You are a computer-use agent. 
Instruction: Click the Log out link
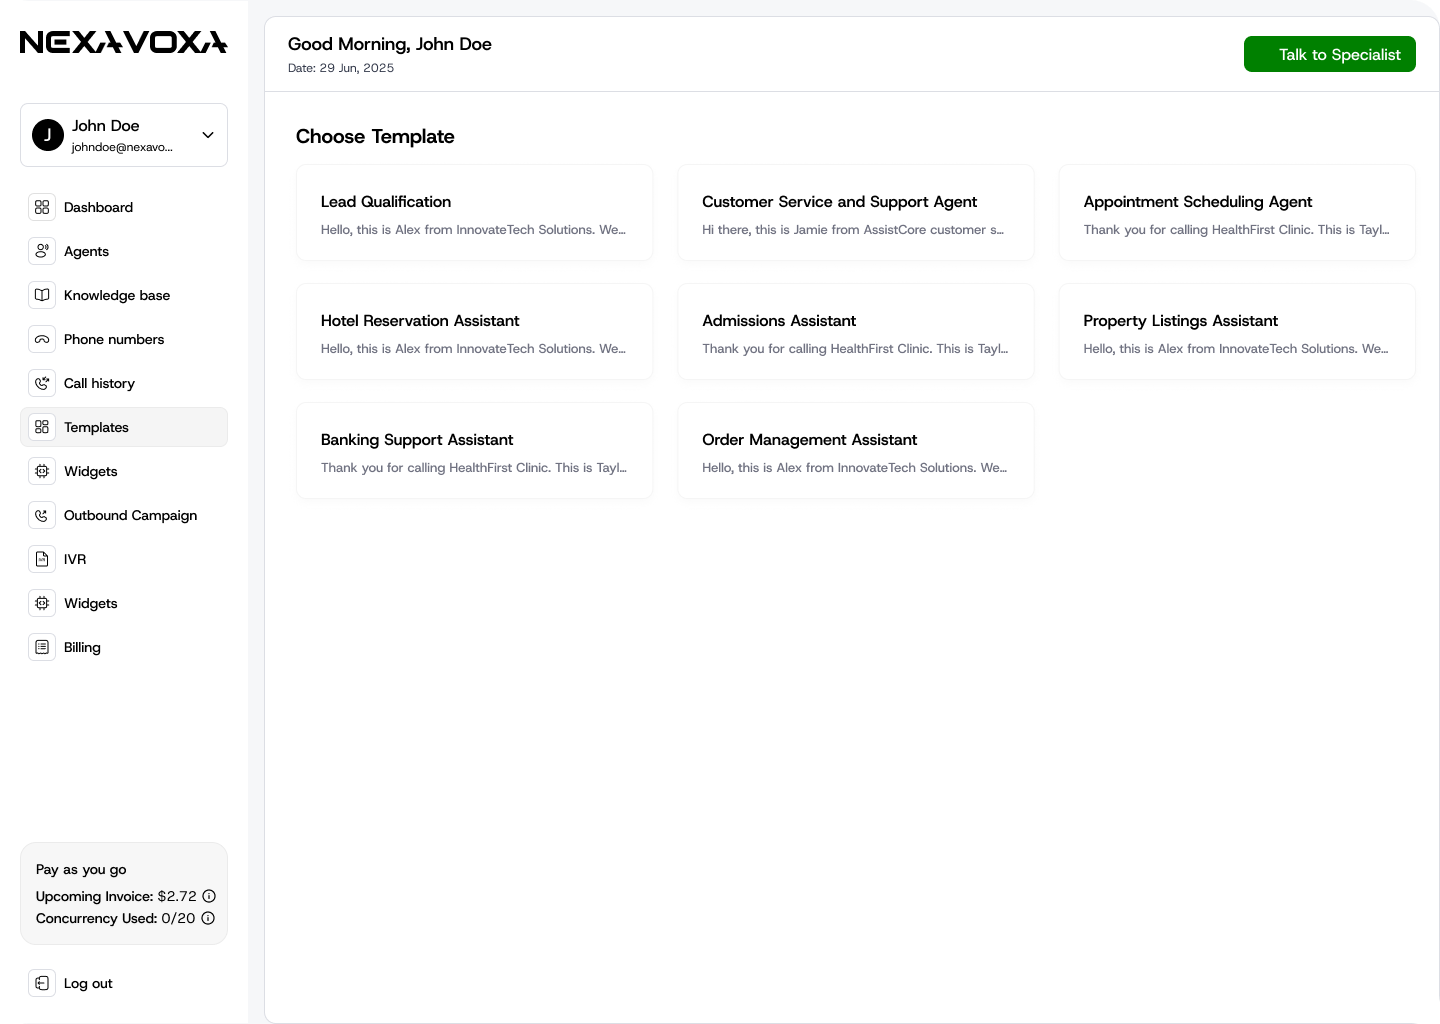(88, 983)
